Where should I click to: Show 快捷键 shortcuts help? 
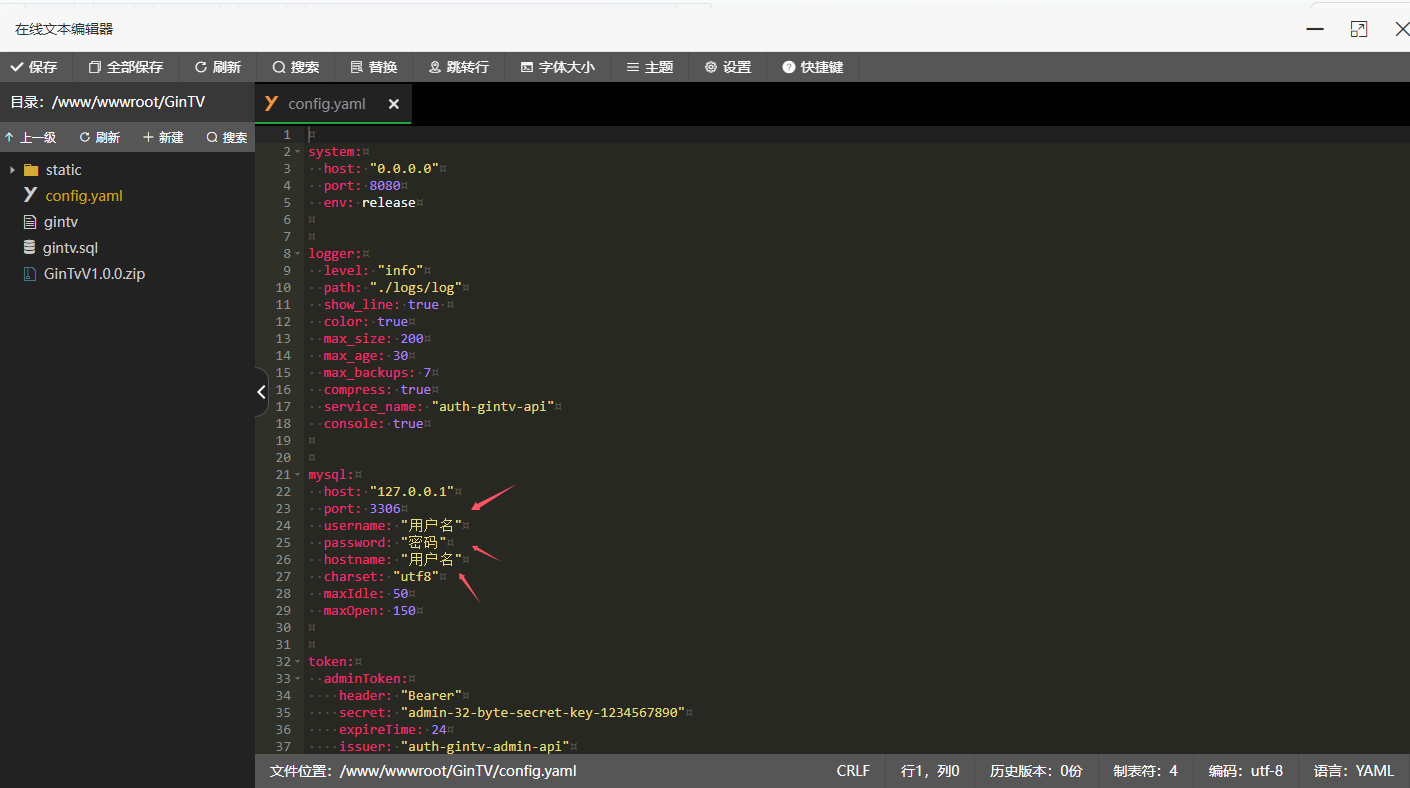813,67
